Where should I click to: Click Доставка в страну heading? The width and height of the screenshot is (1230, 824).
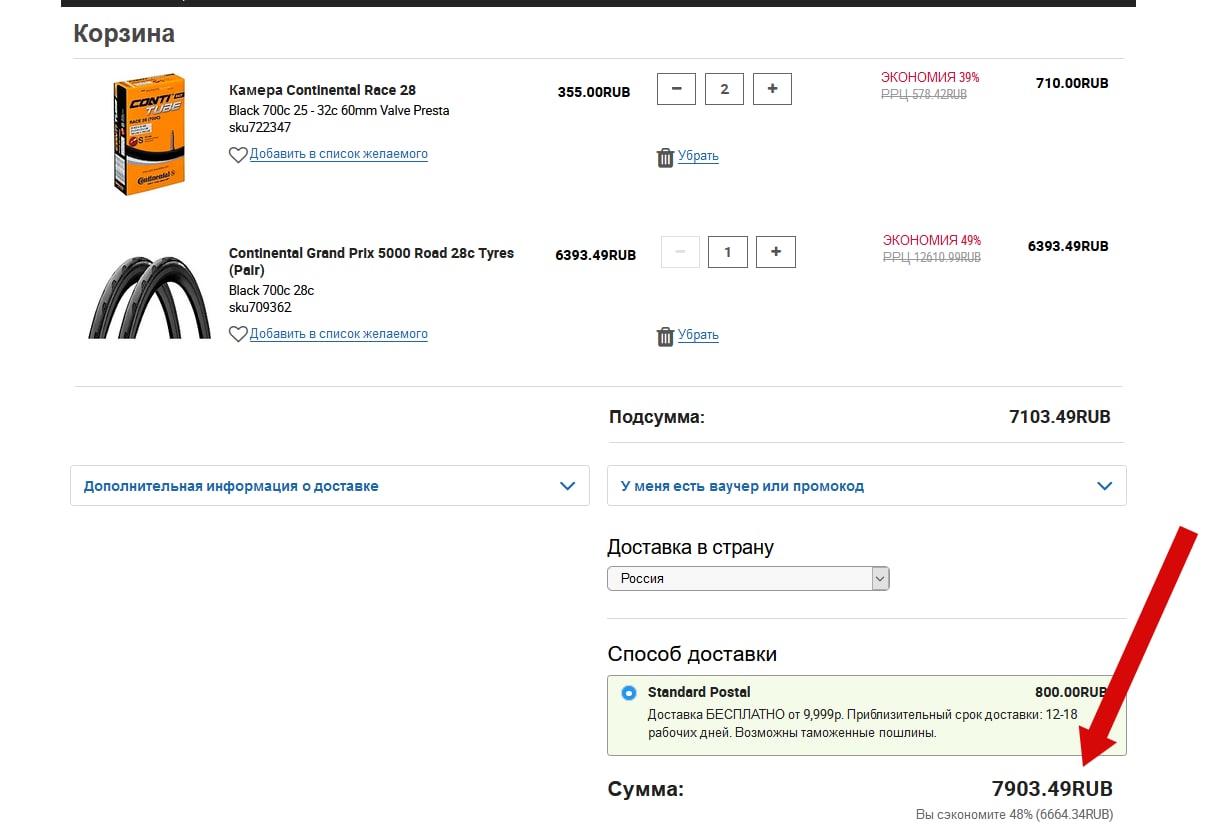pos(690,547)
